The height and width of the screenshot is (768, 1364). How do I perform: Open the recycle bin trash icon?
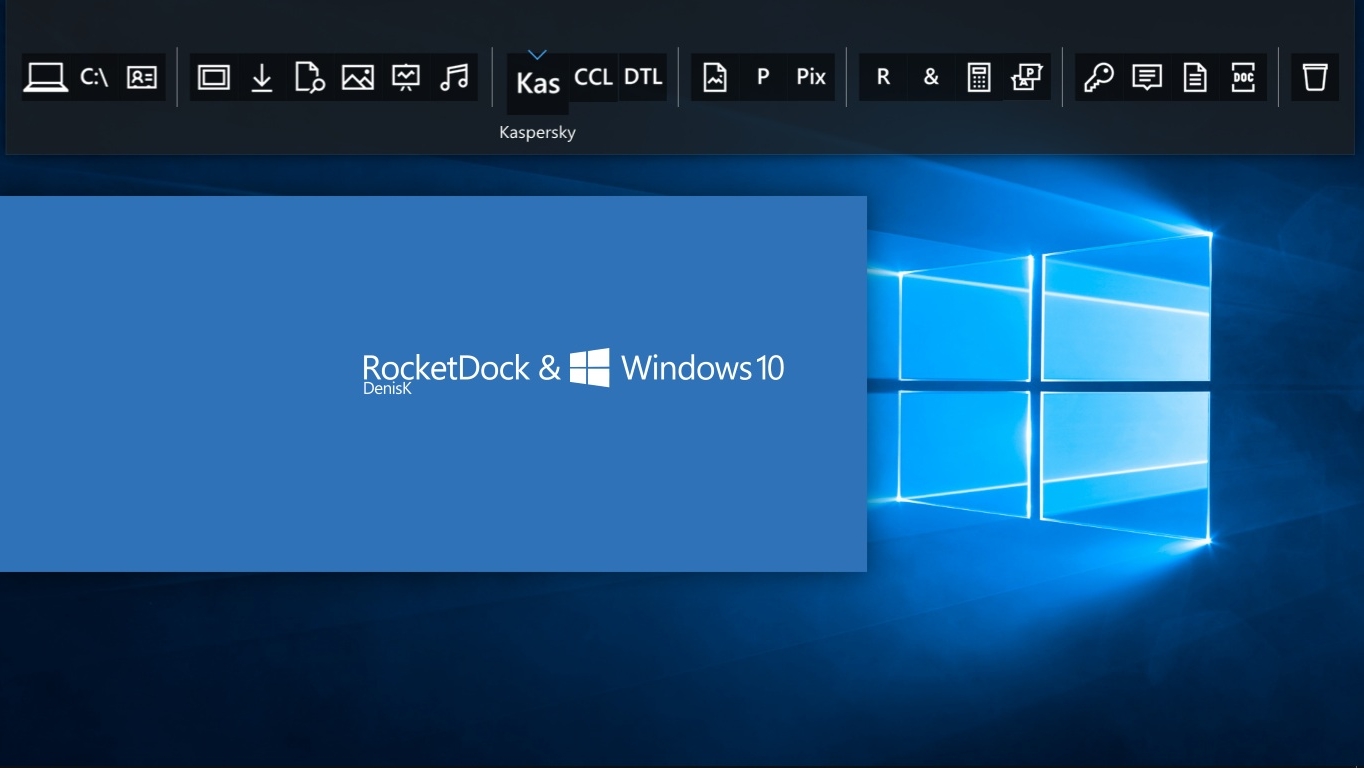[x=1315, y=77]
